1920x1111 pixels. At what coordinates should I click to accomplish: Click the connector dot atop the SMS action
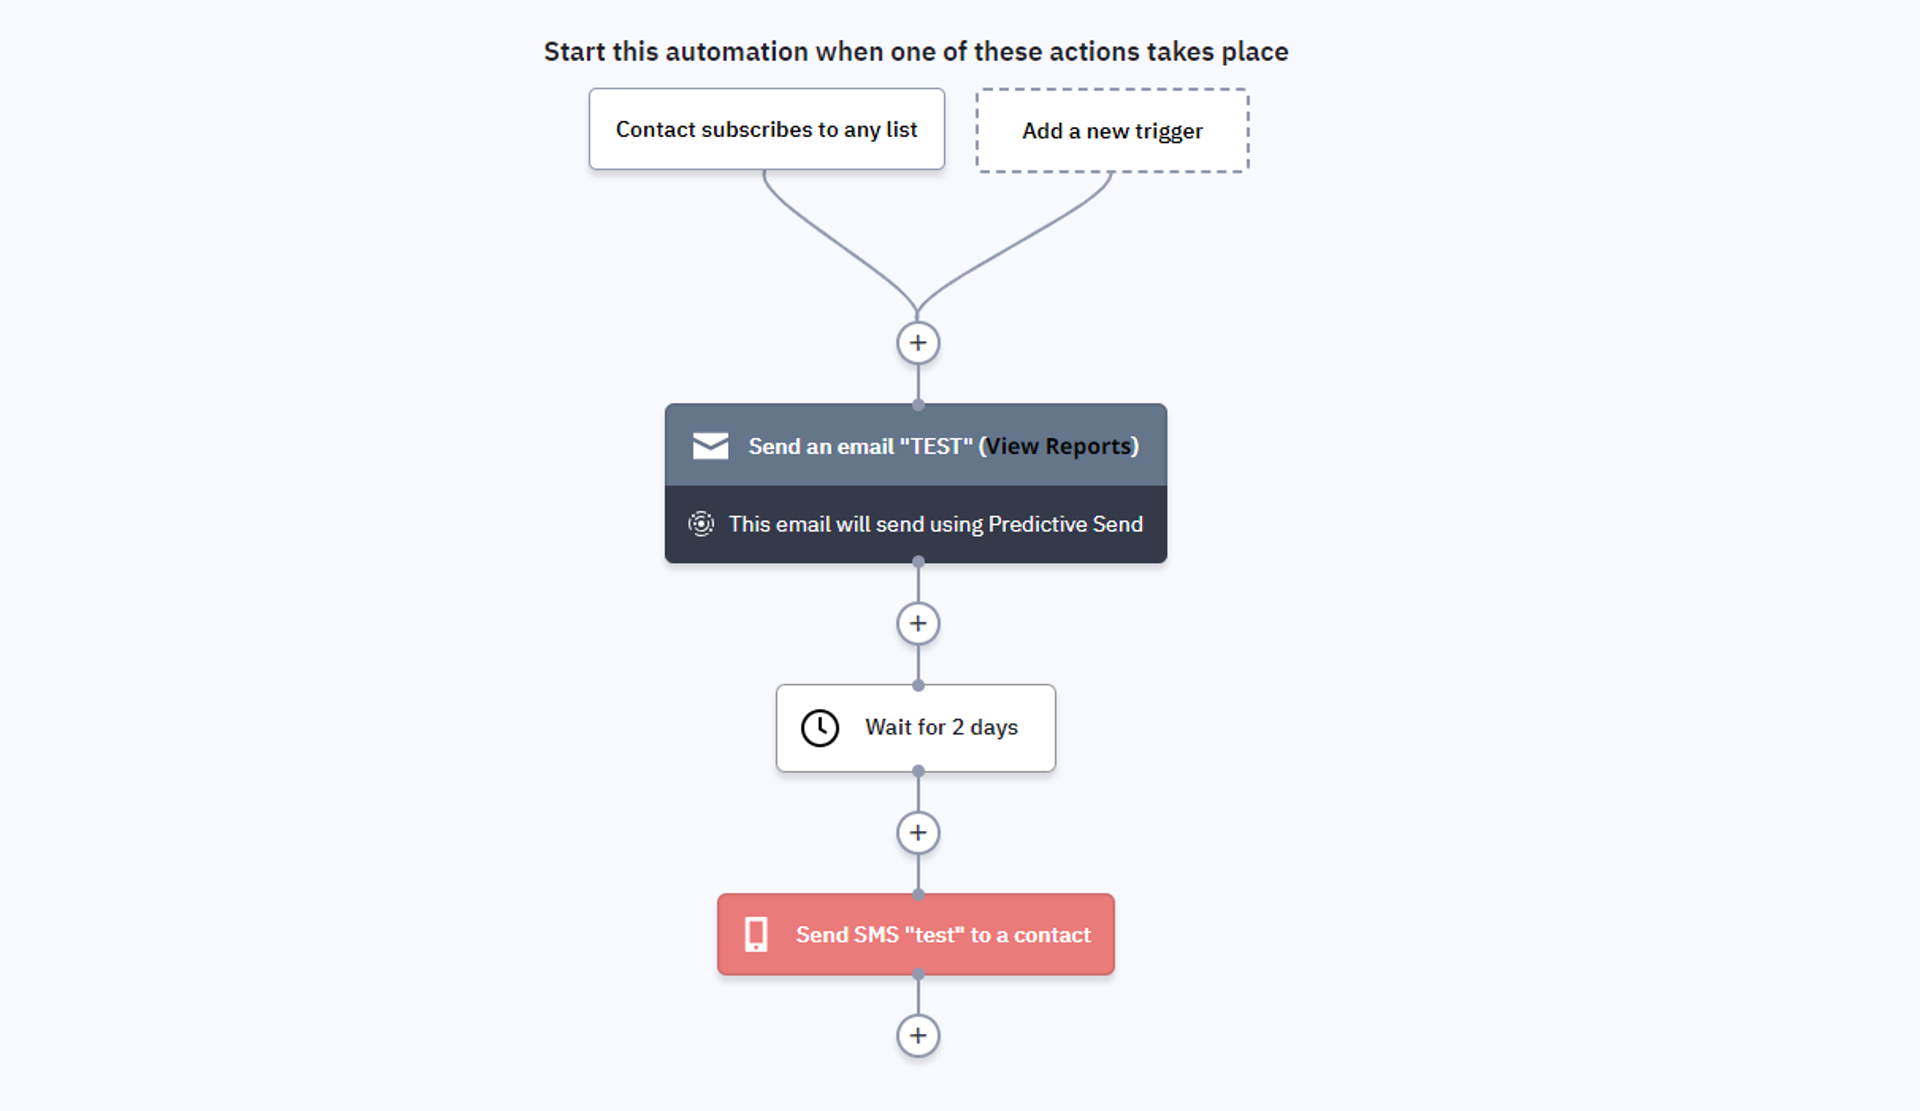point(918,895)
